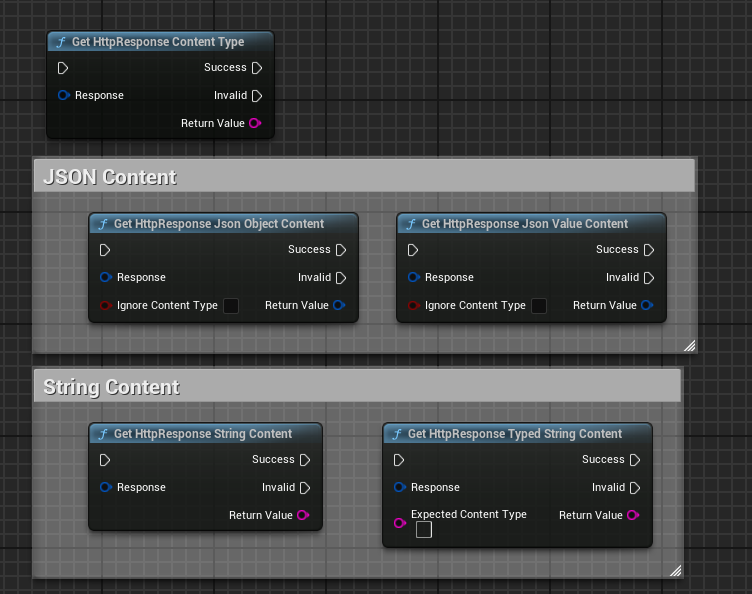Screen dimensions: 752x594
Task: Click Invalid exec pin on String Content node
Action: pyautogui.click(x=305, y=488)
